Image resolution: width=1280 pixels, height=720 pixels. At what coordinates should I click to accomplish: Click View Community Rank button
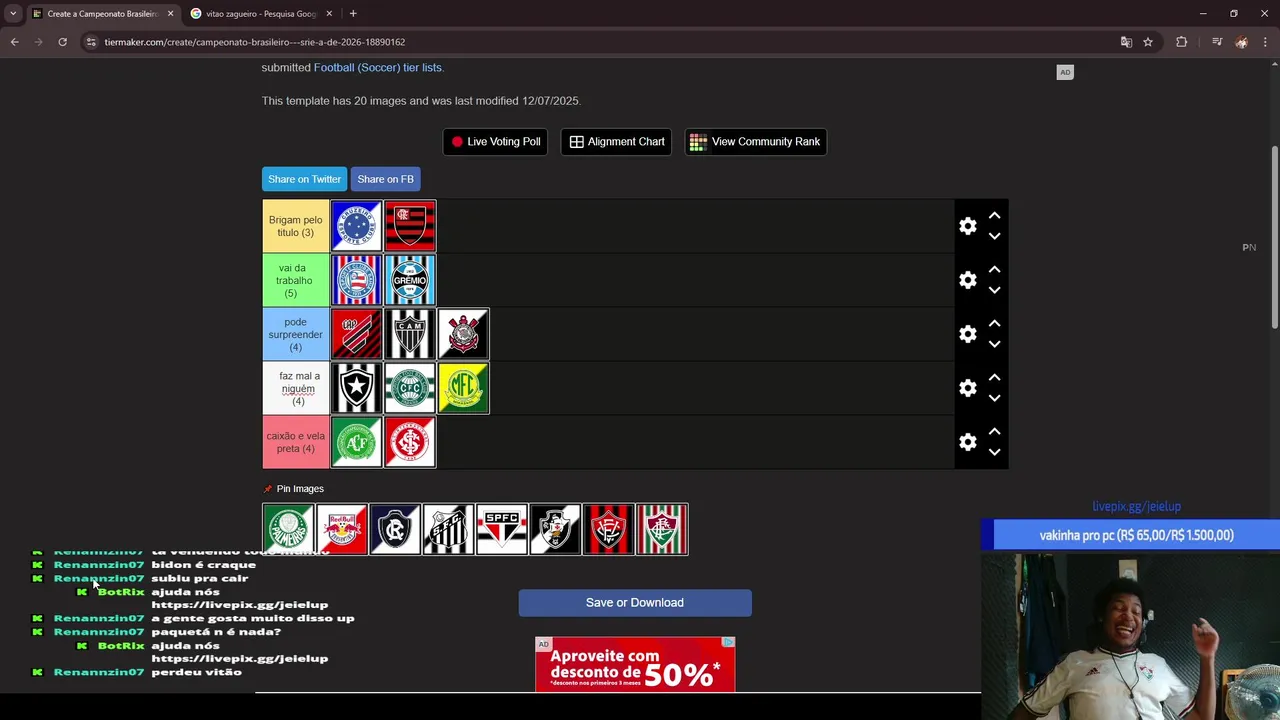755,142
